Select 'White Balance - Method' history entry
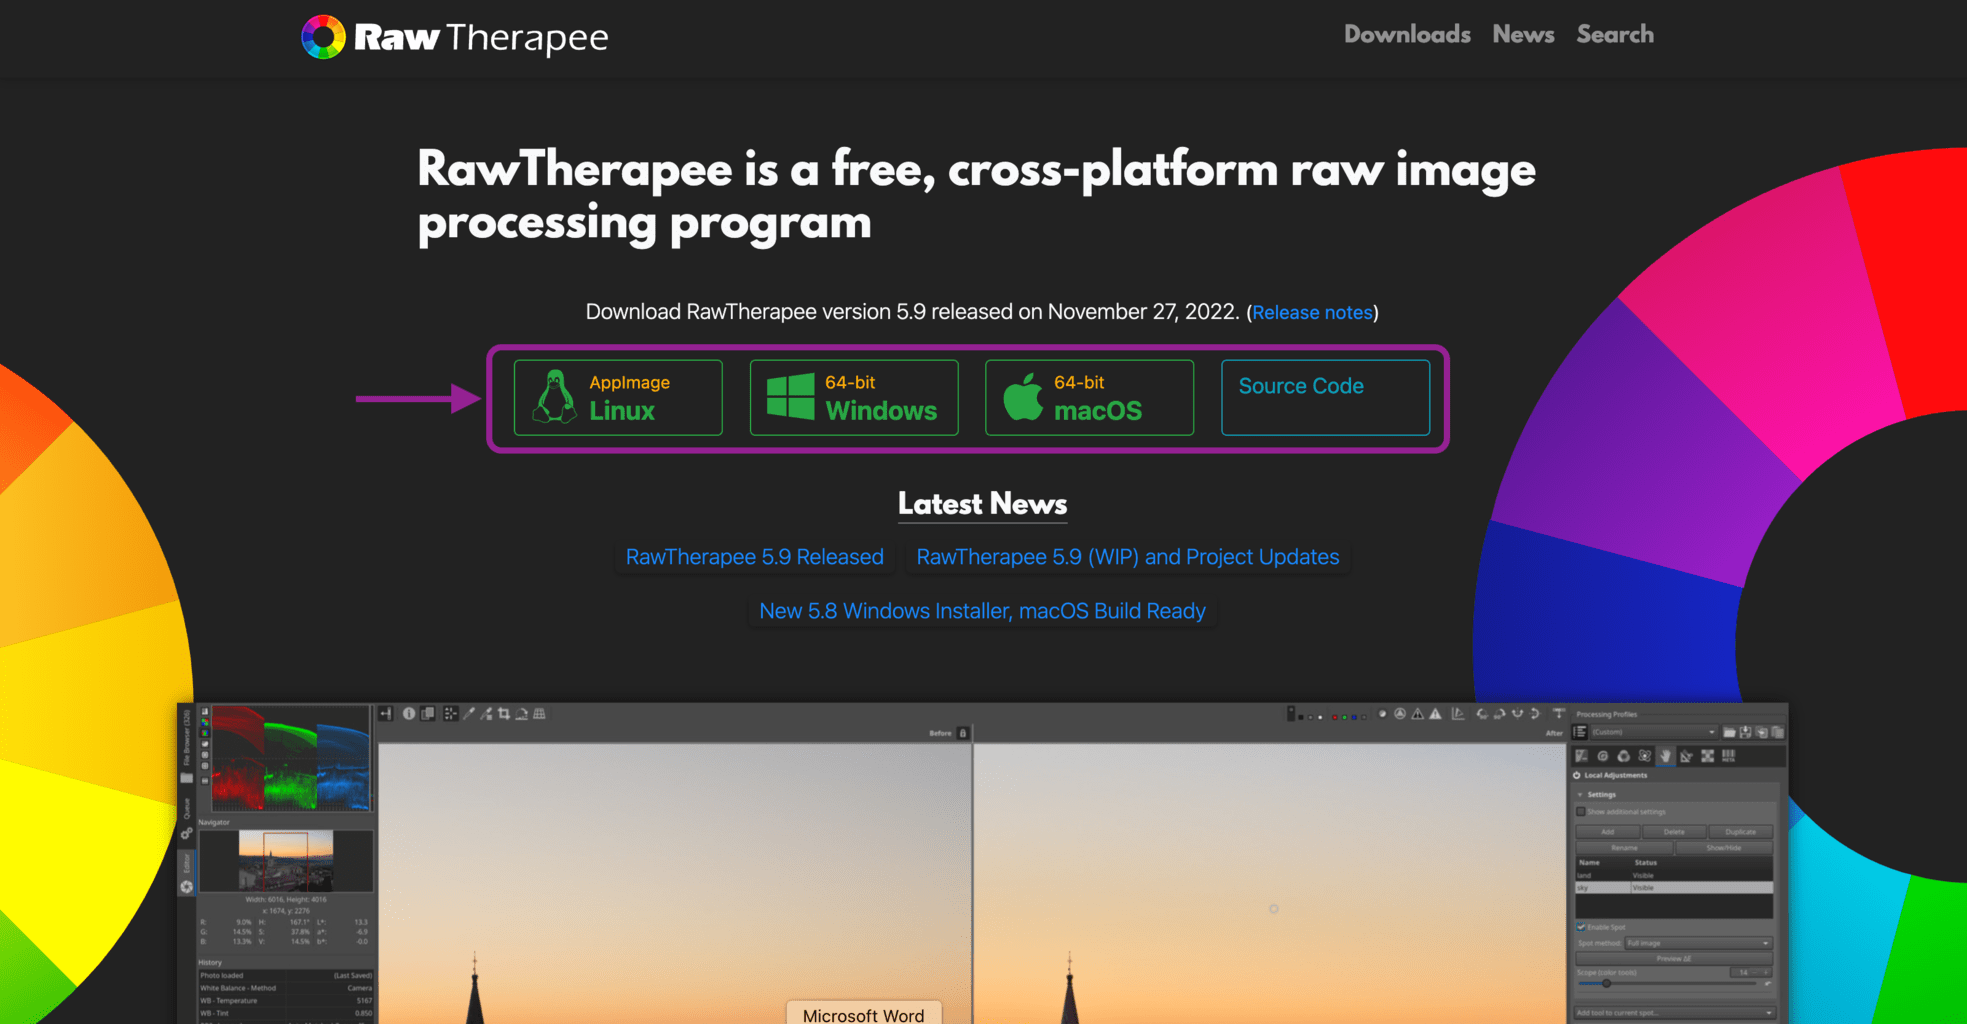 click(285, 988)
